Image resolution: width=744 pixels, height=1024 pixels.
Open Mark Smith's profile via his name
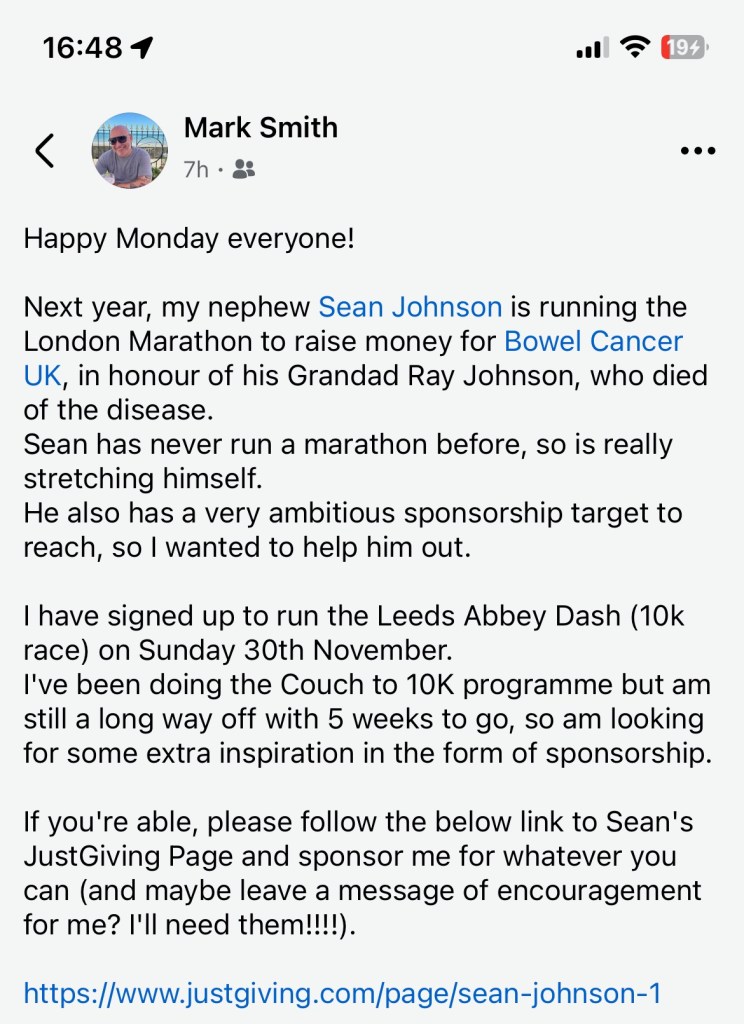(x=261, y=128)
